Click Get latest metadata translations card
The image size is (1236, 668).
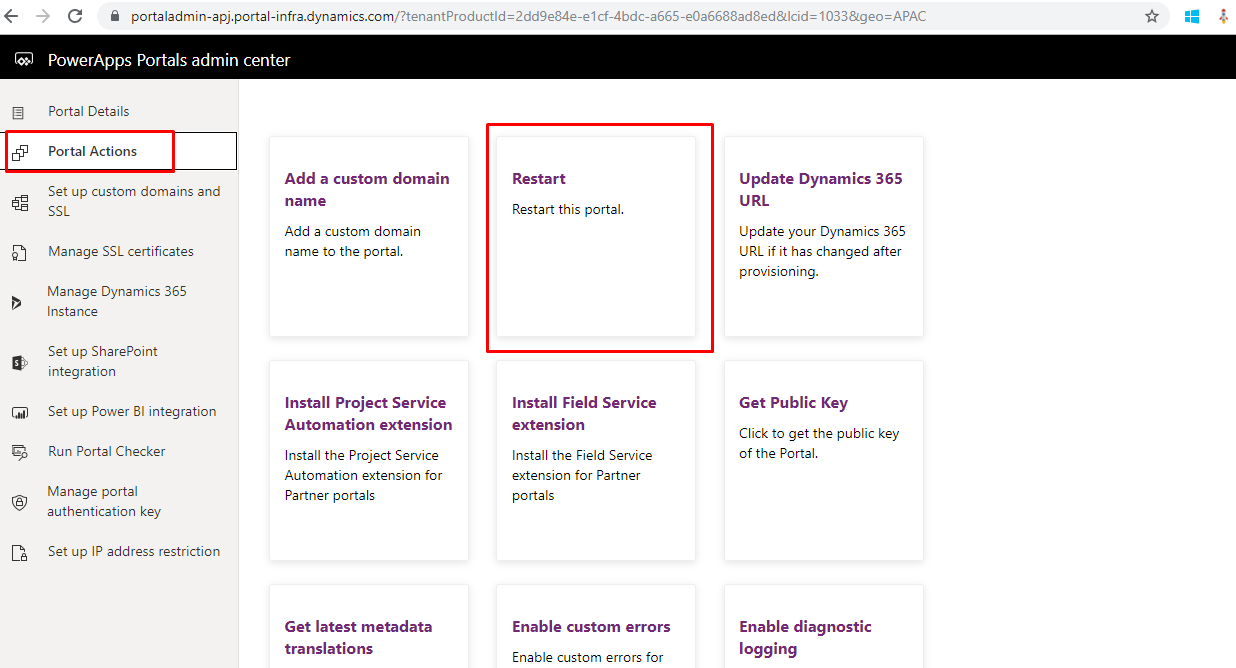click(x=369, y=627)
